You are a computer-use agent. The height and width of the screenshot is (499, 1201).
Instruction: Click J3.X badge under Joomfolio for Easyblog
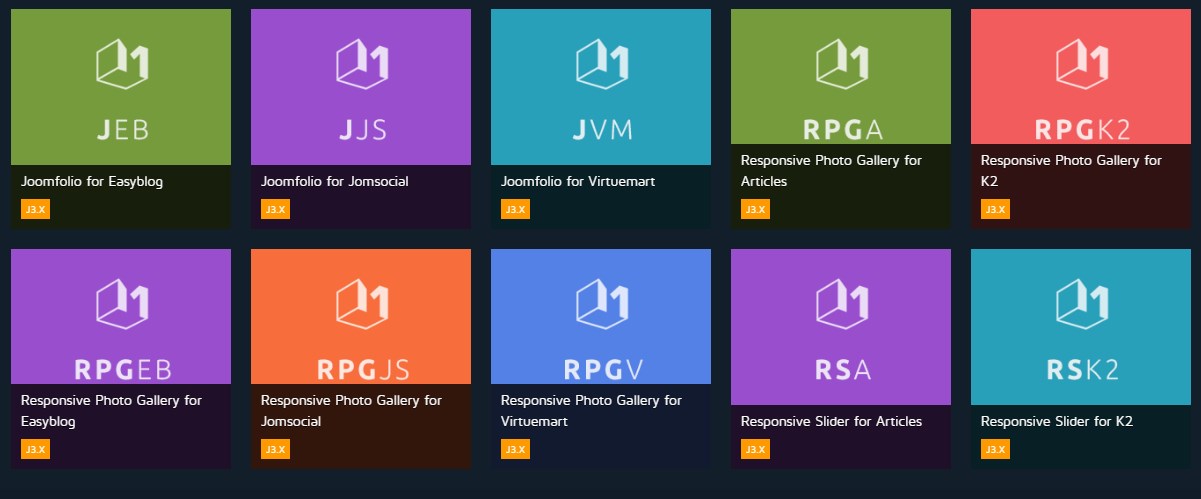35,210
